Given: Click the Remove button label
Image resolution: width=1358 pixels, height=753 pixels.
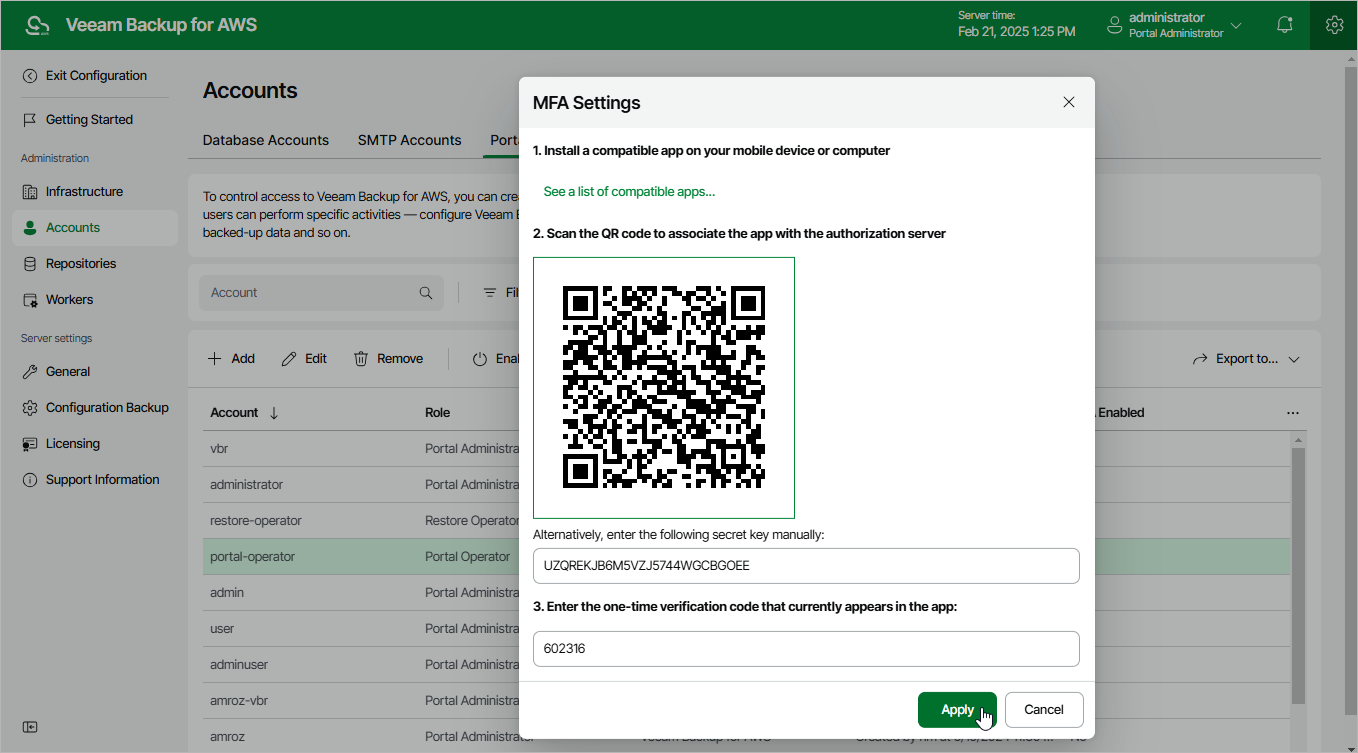Looking at the screenshot, I should click(400, 359).
